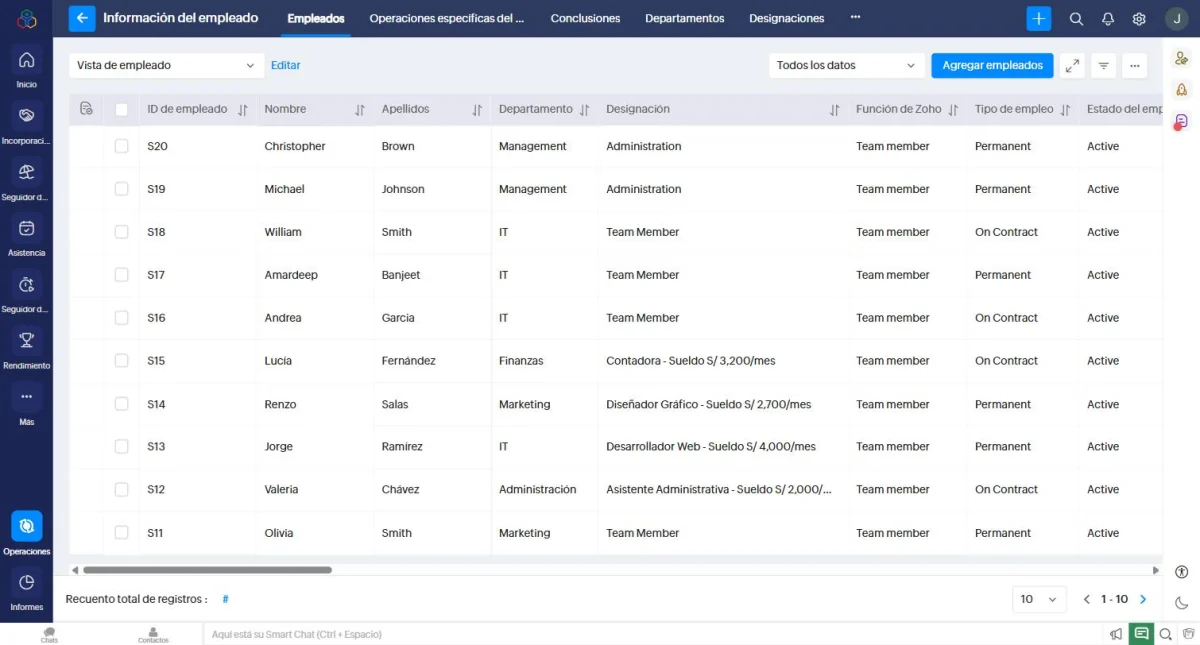This screenshot has width=1200, height=645.
Task: Click the blue plus quick-add button
Action: 1039,18
